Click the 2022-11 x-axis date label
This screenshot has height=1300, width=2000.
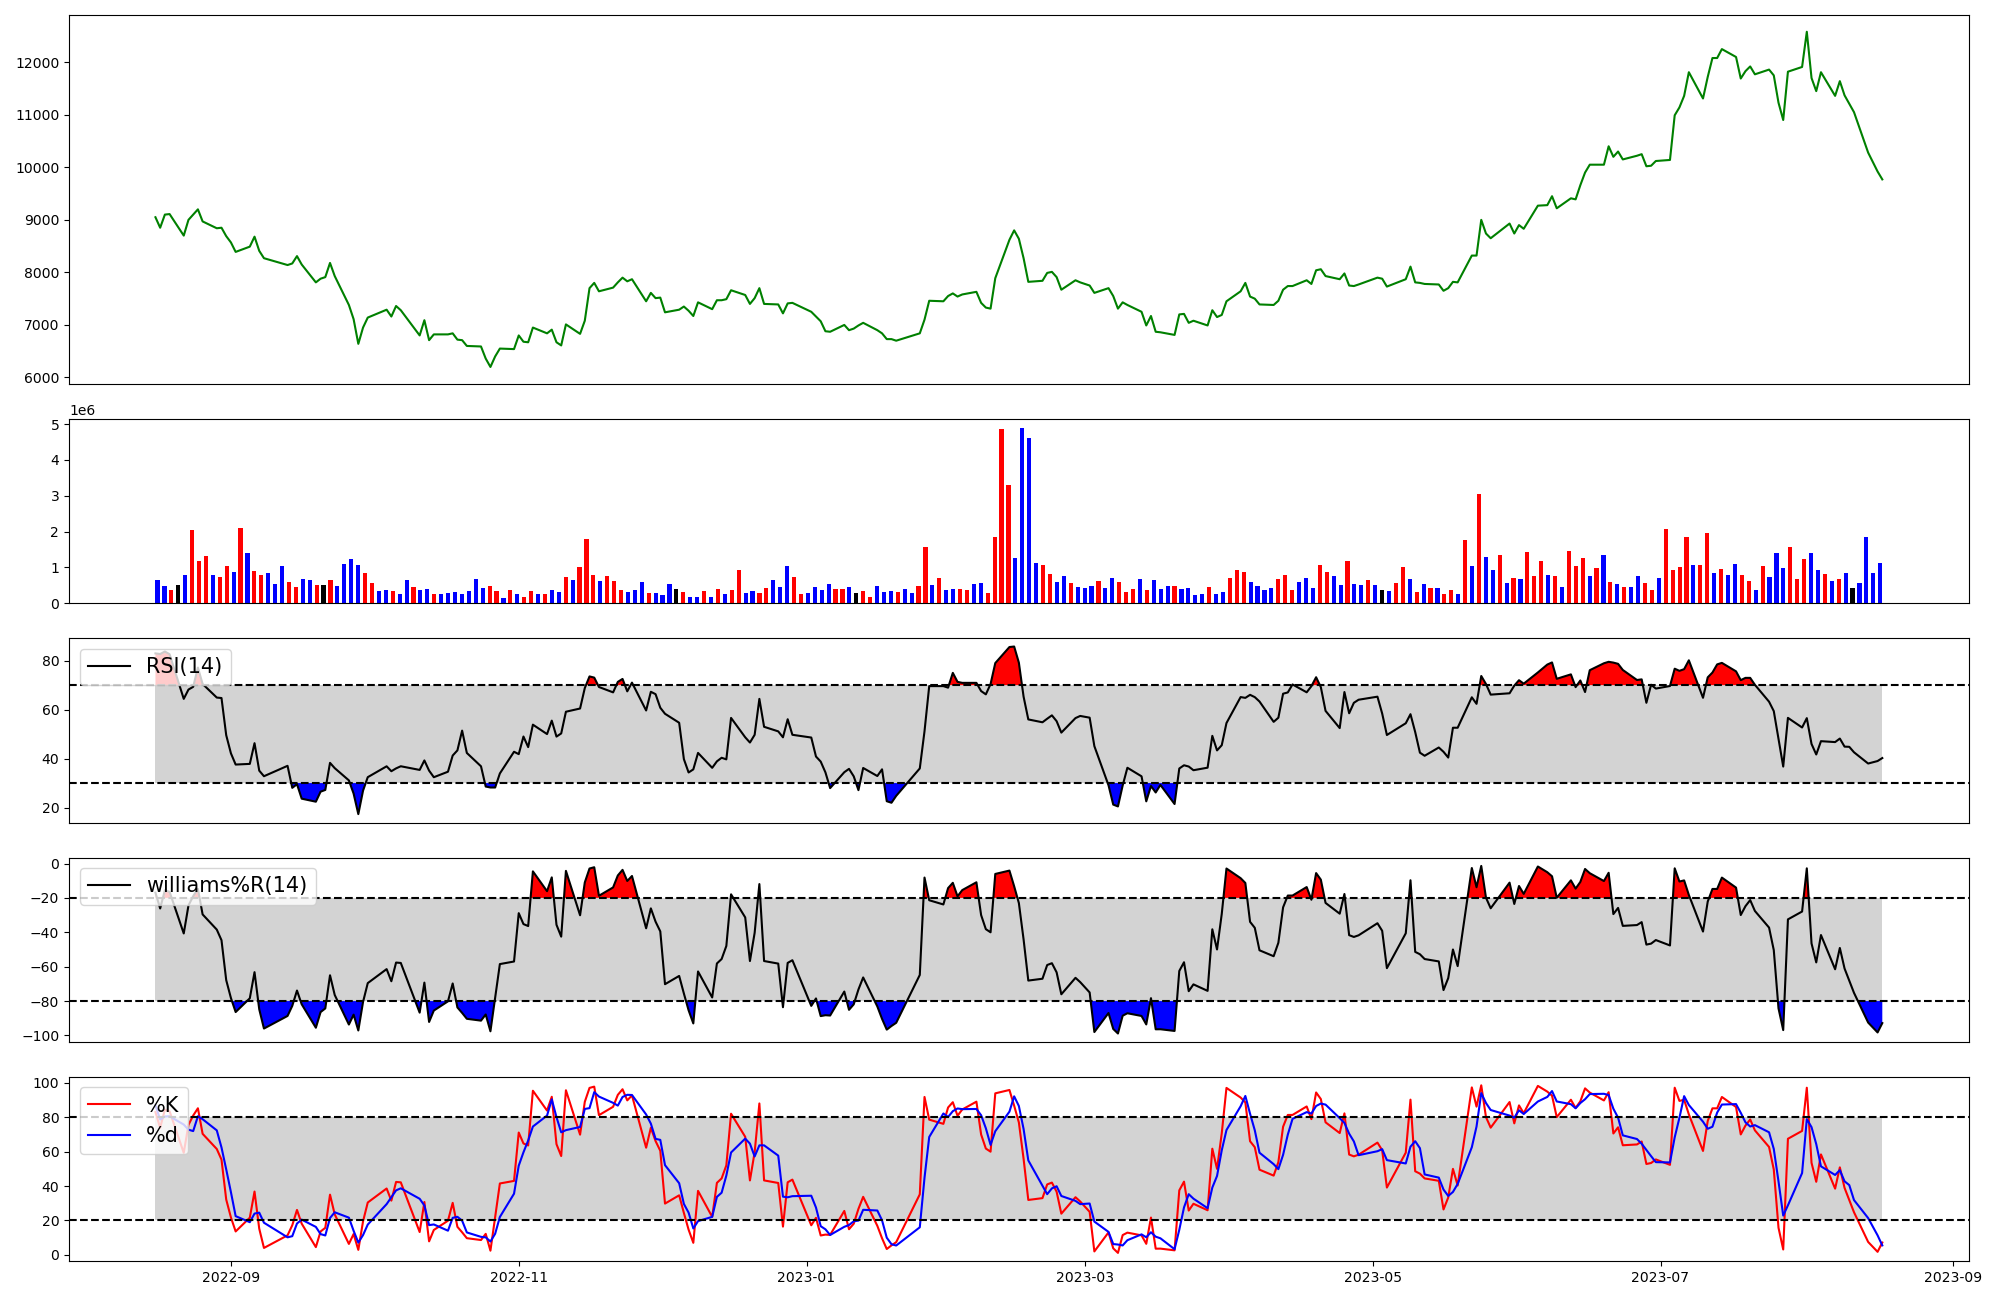point(520,1277)
